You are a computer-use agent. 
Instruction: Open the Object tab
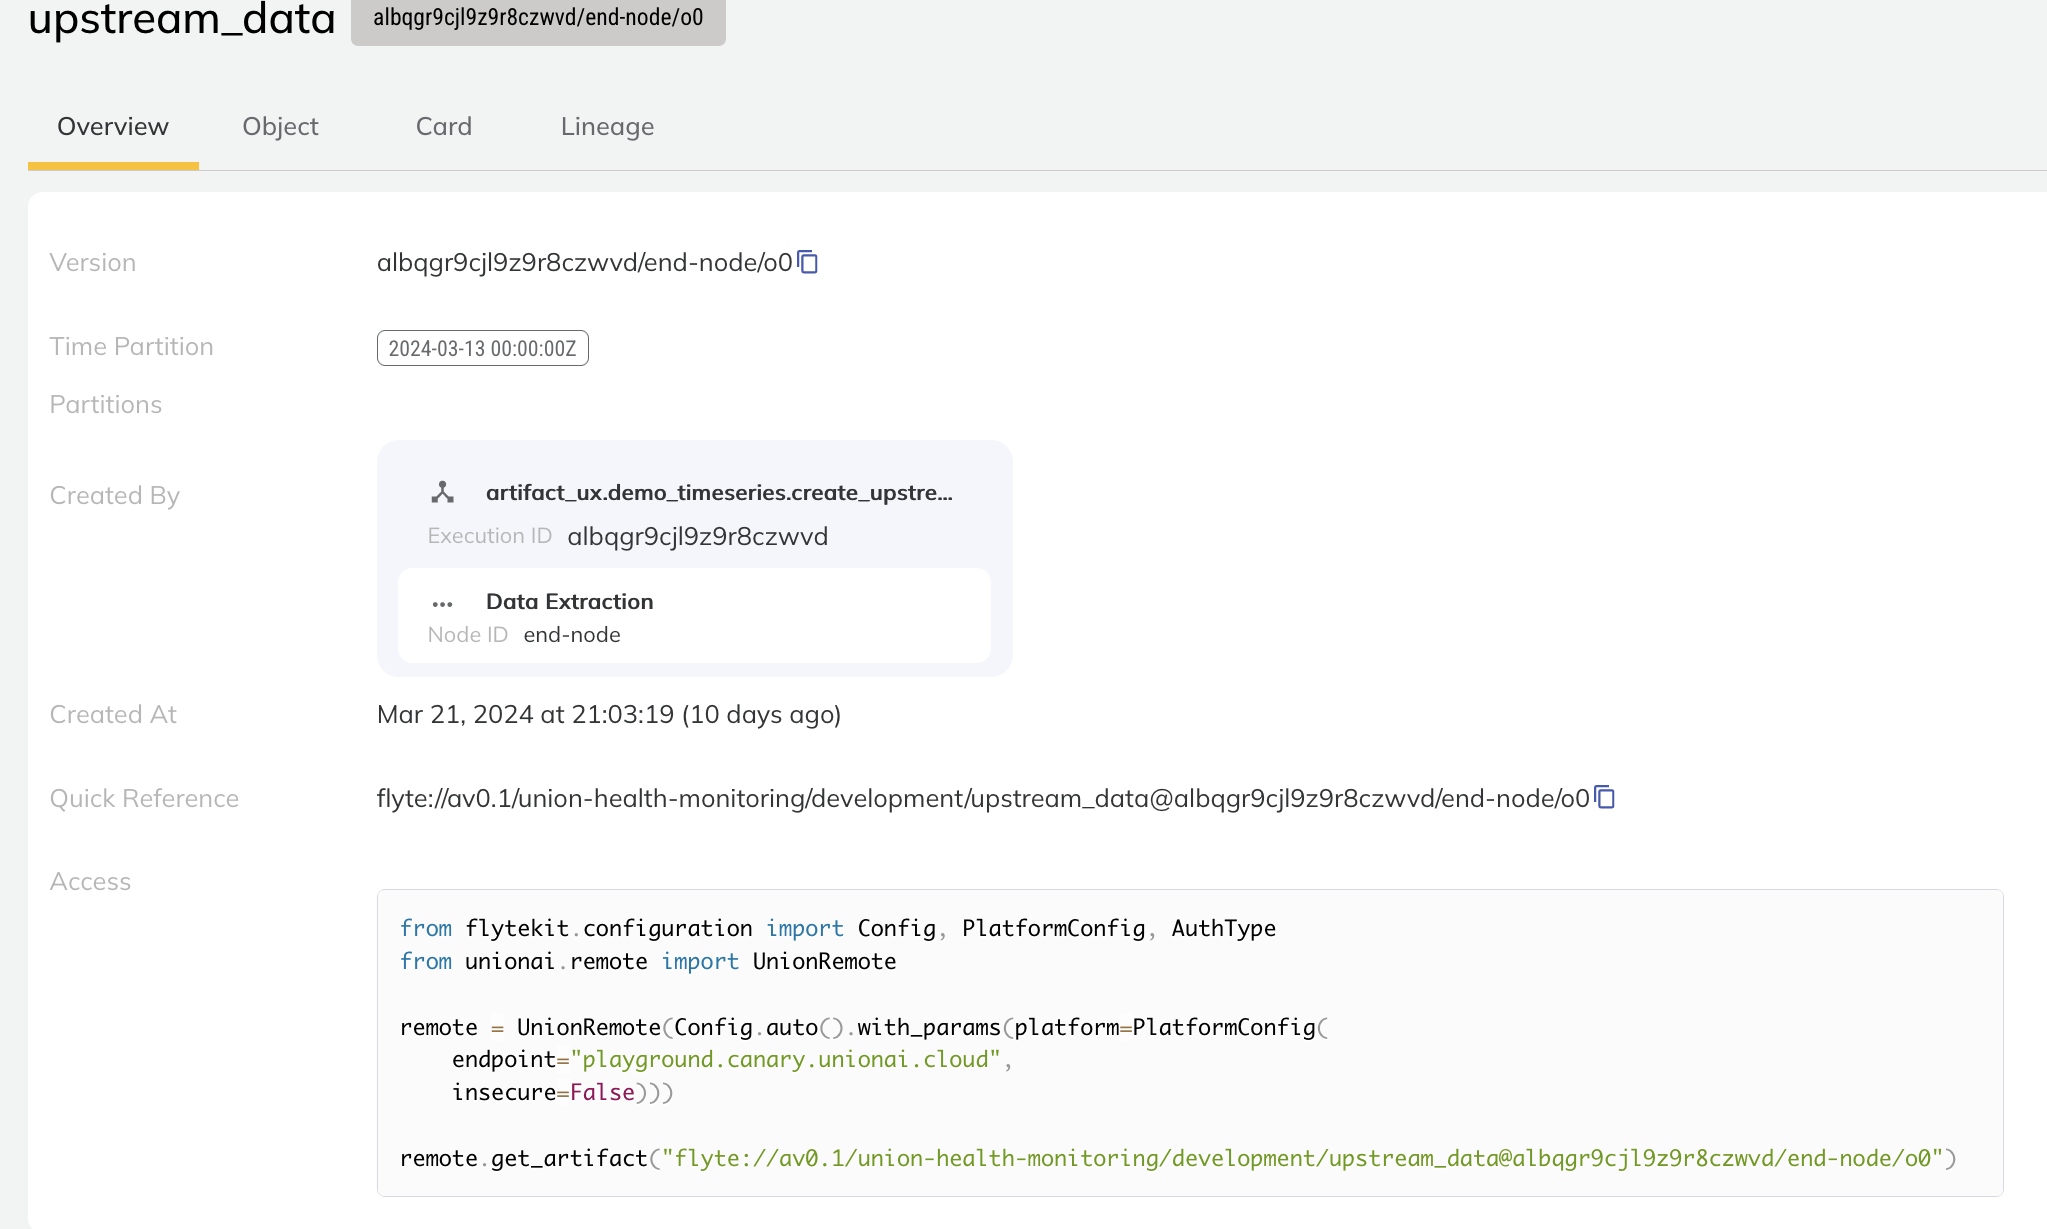point(280,127)
